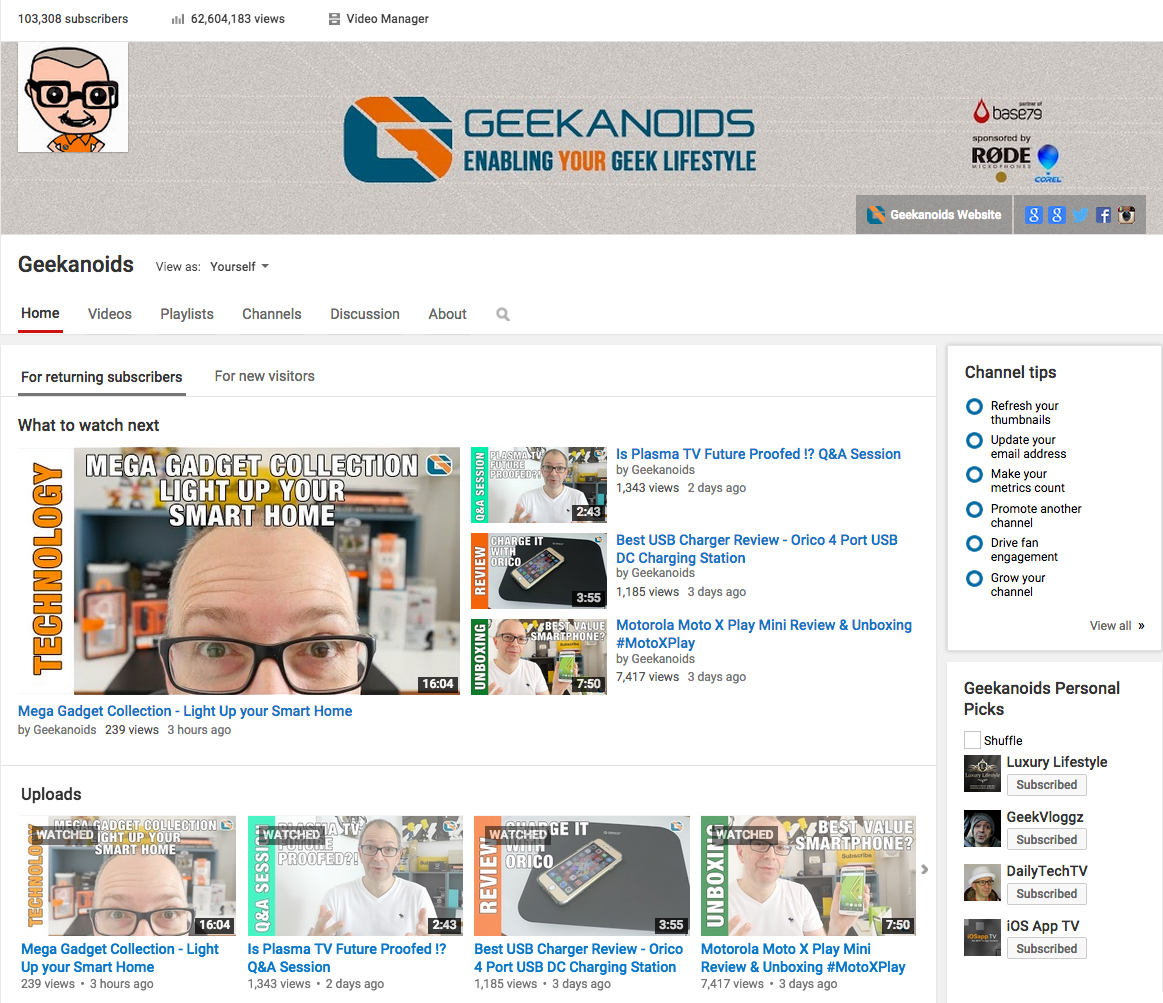Open Mega Gadget Collection title under featured video
Screen dimensions: 1163x1003
click(185, 711)
